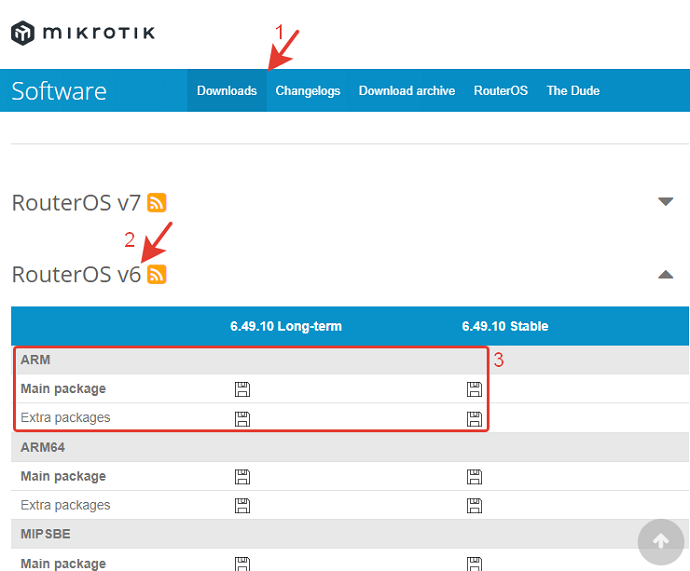The height and width of the screenshot is (571, 690).
Task: Click the 6.49.10 Stable column header
Action: coord(505,326)
